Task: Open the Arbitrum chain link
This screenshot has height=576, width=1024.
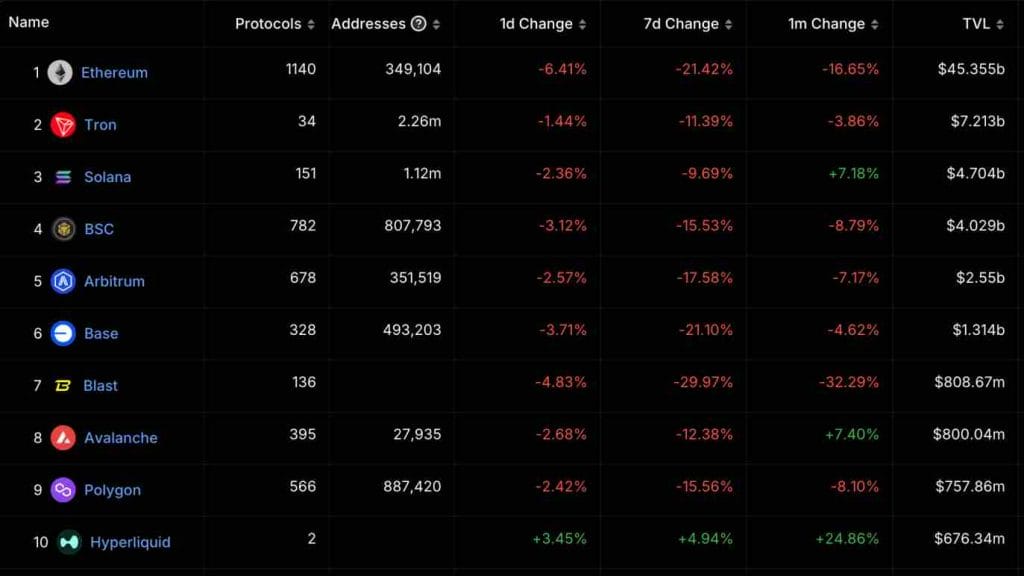Action: [113, 281]
